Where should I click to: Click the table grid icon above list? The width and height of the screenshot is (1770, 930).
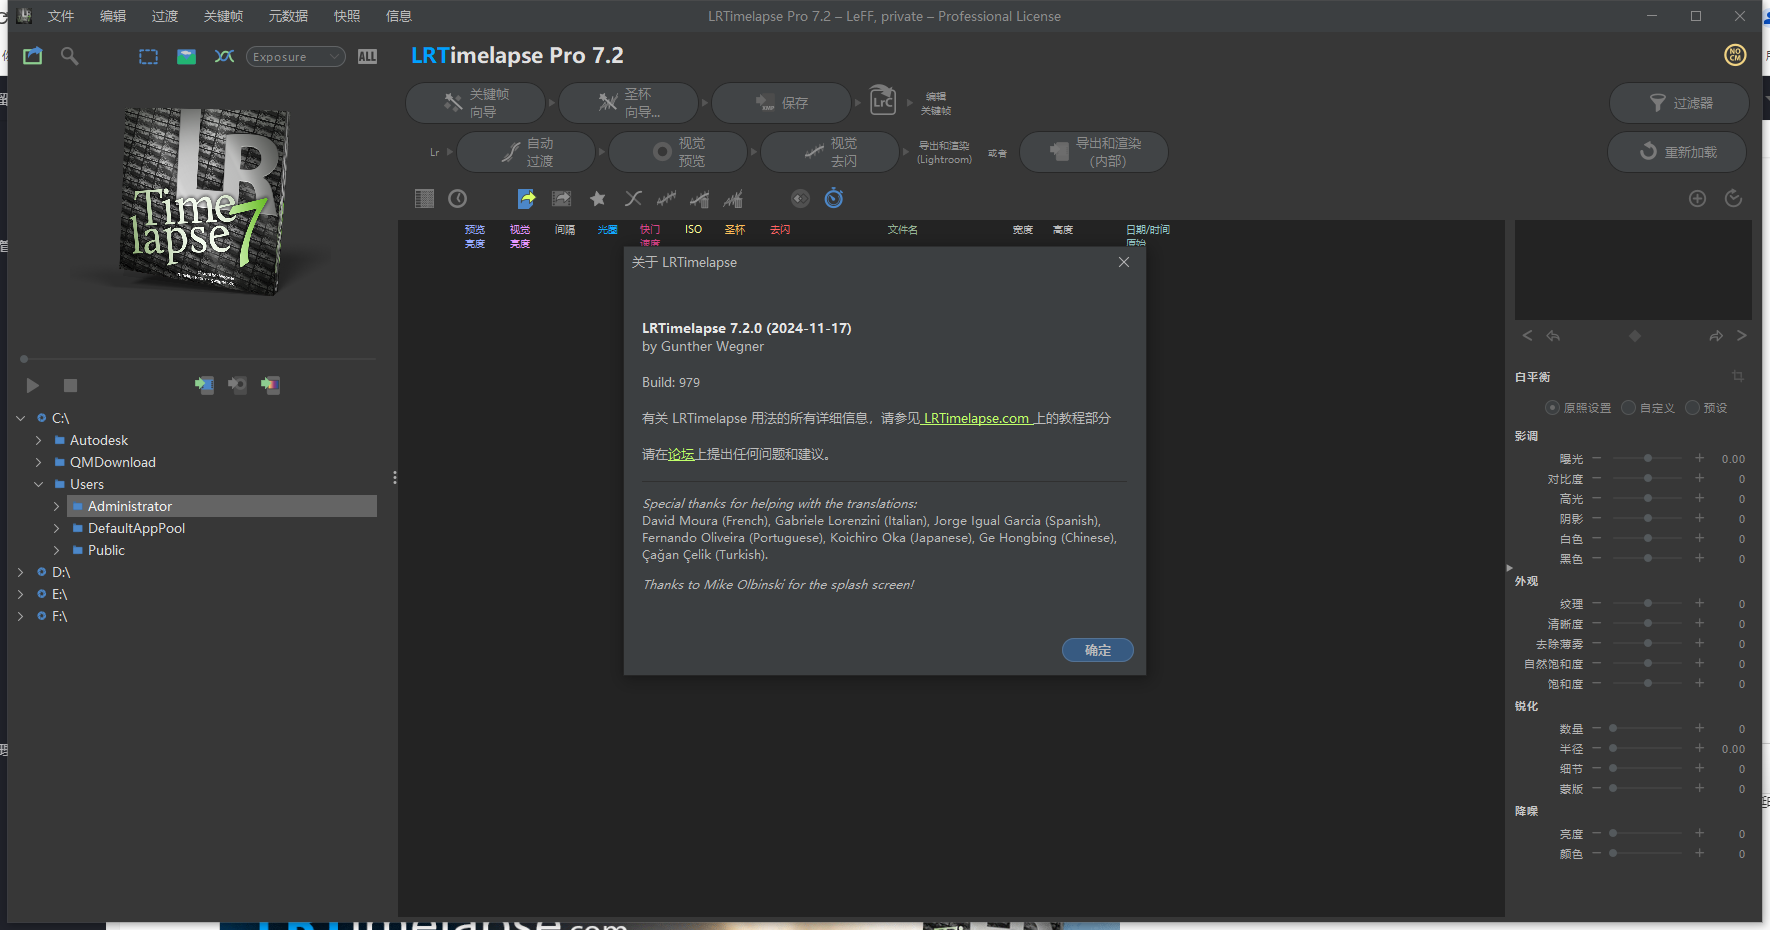(x=424, y=198)
